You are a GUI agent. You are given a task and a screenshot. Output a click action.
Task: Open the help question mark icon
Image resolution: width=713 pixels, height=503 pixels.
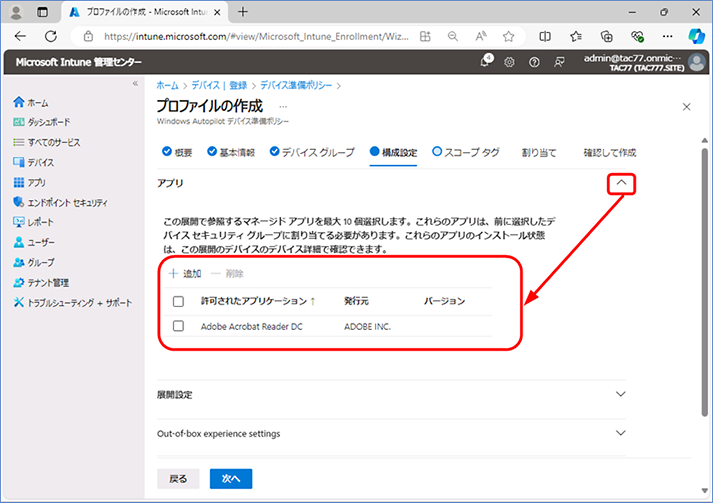pyautogui.click(x=534, y=62)
